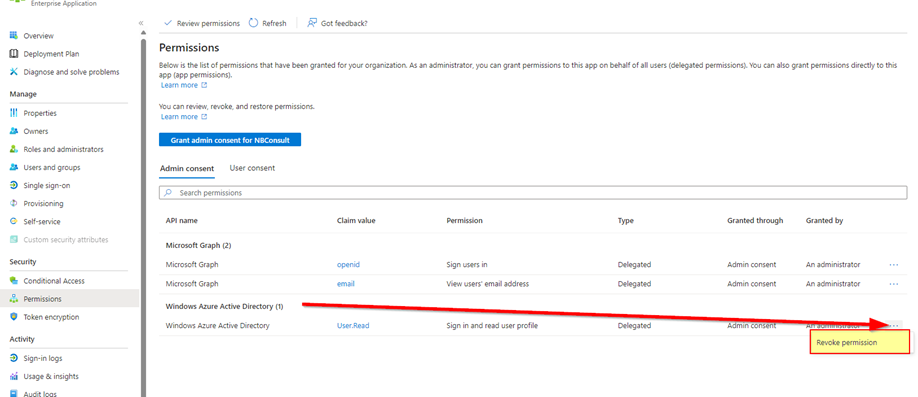Click Windows Azure Active Directory (1) group header

[x=225, y=306]
